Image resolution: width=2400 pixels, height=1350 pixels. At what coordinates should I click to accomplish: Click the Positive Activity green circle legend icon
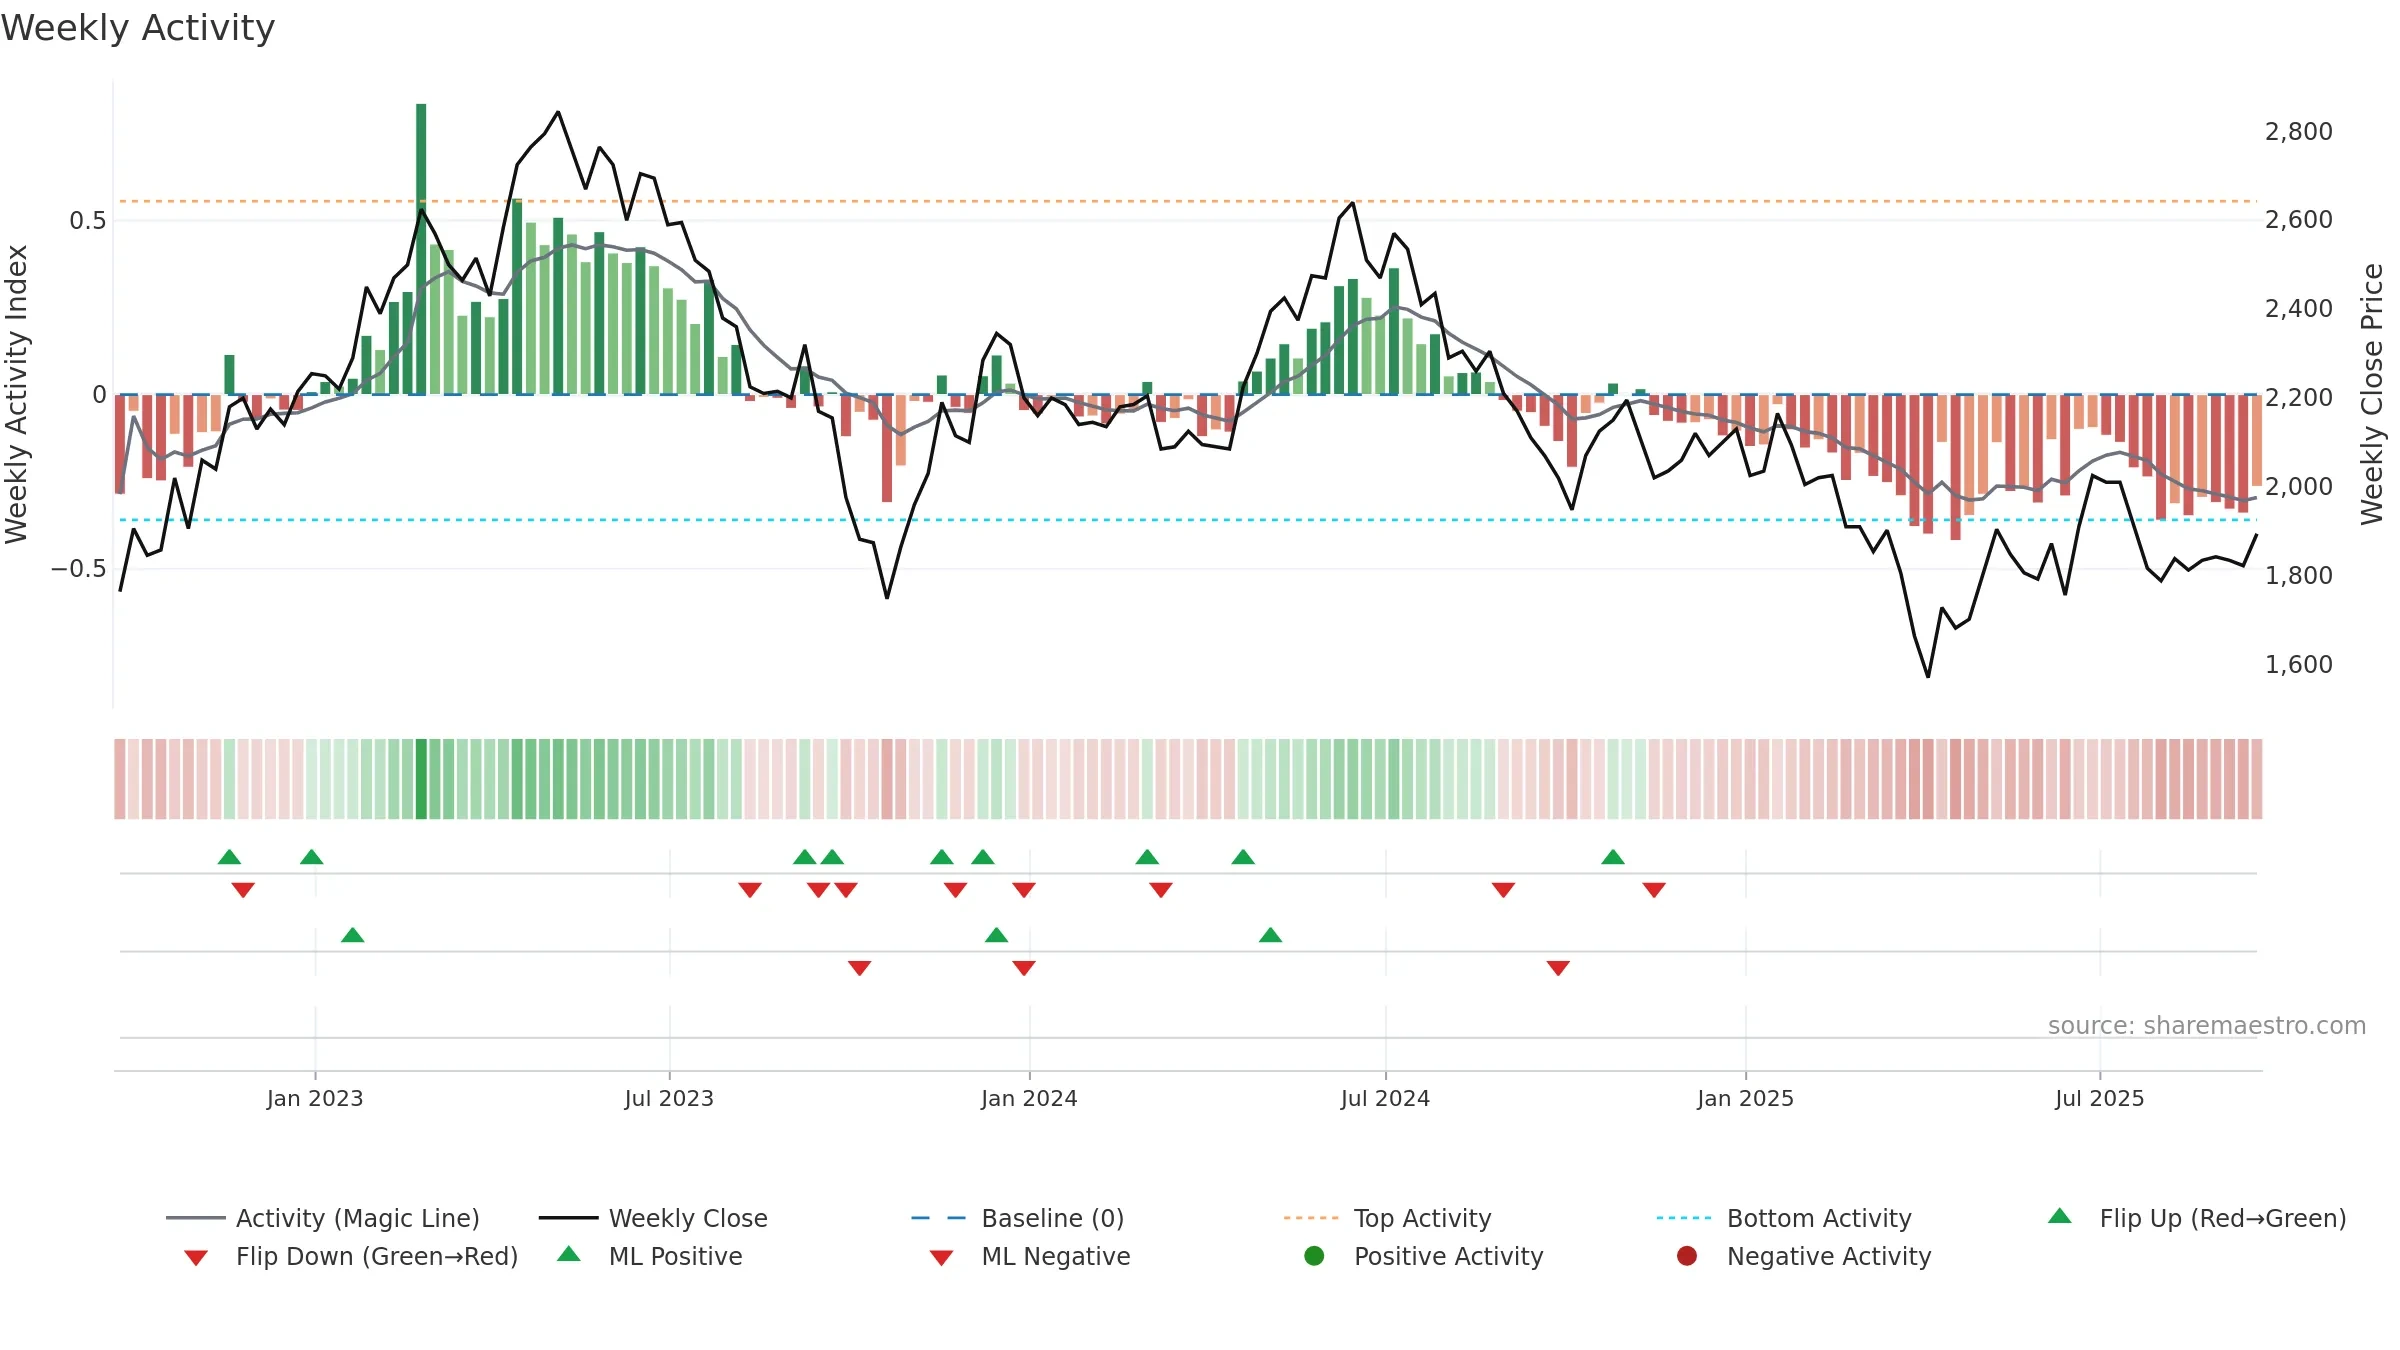point(1314,1256)
